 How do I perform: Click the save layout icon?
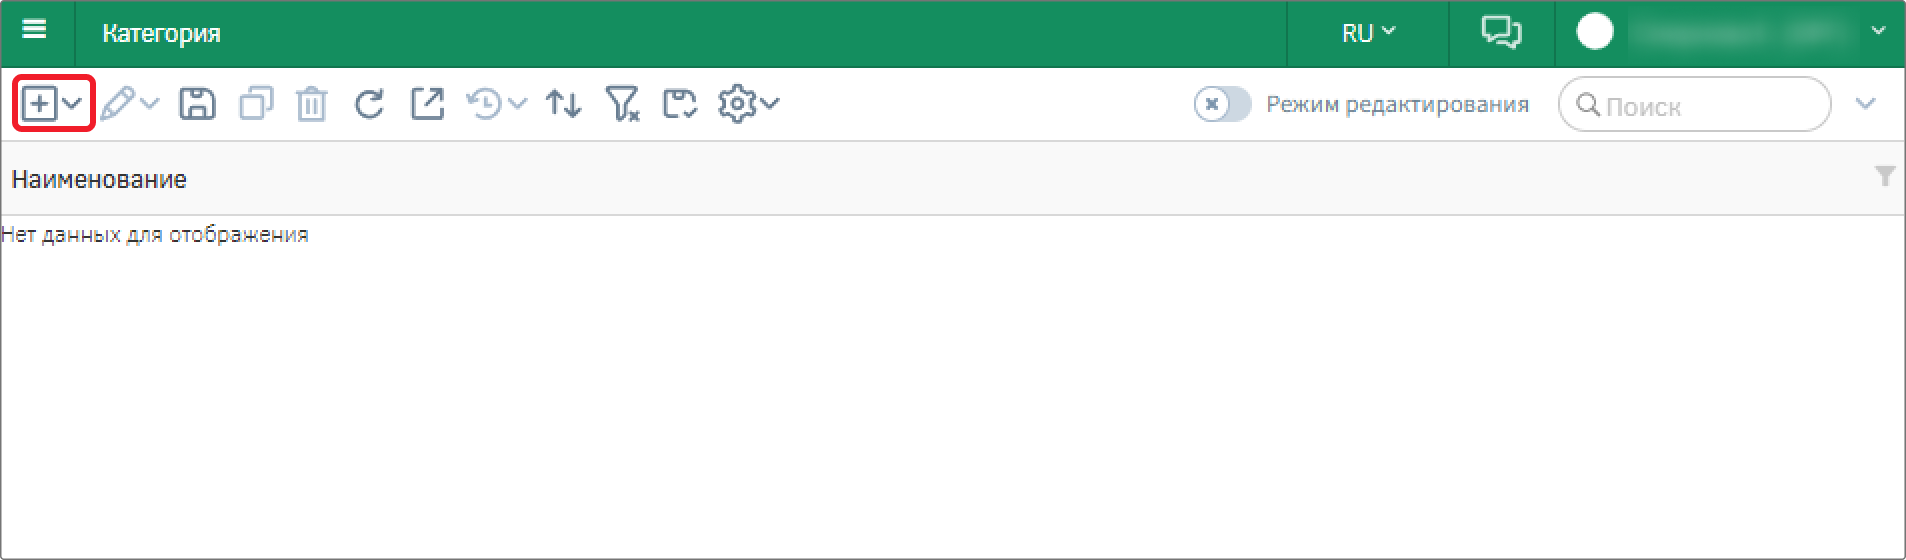pyautogui.click(x=680, y=103)
